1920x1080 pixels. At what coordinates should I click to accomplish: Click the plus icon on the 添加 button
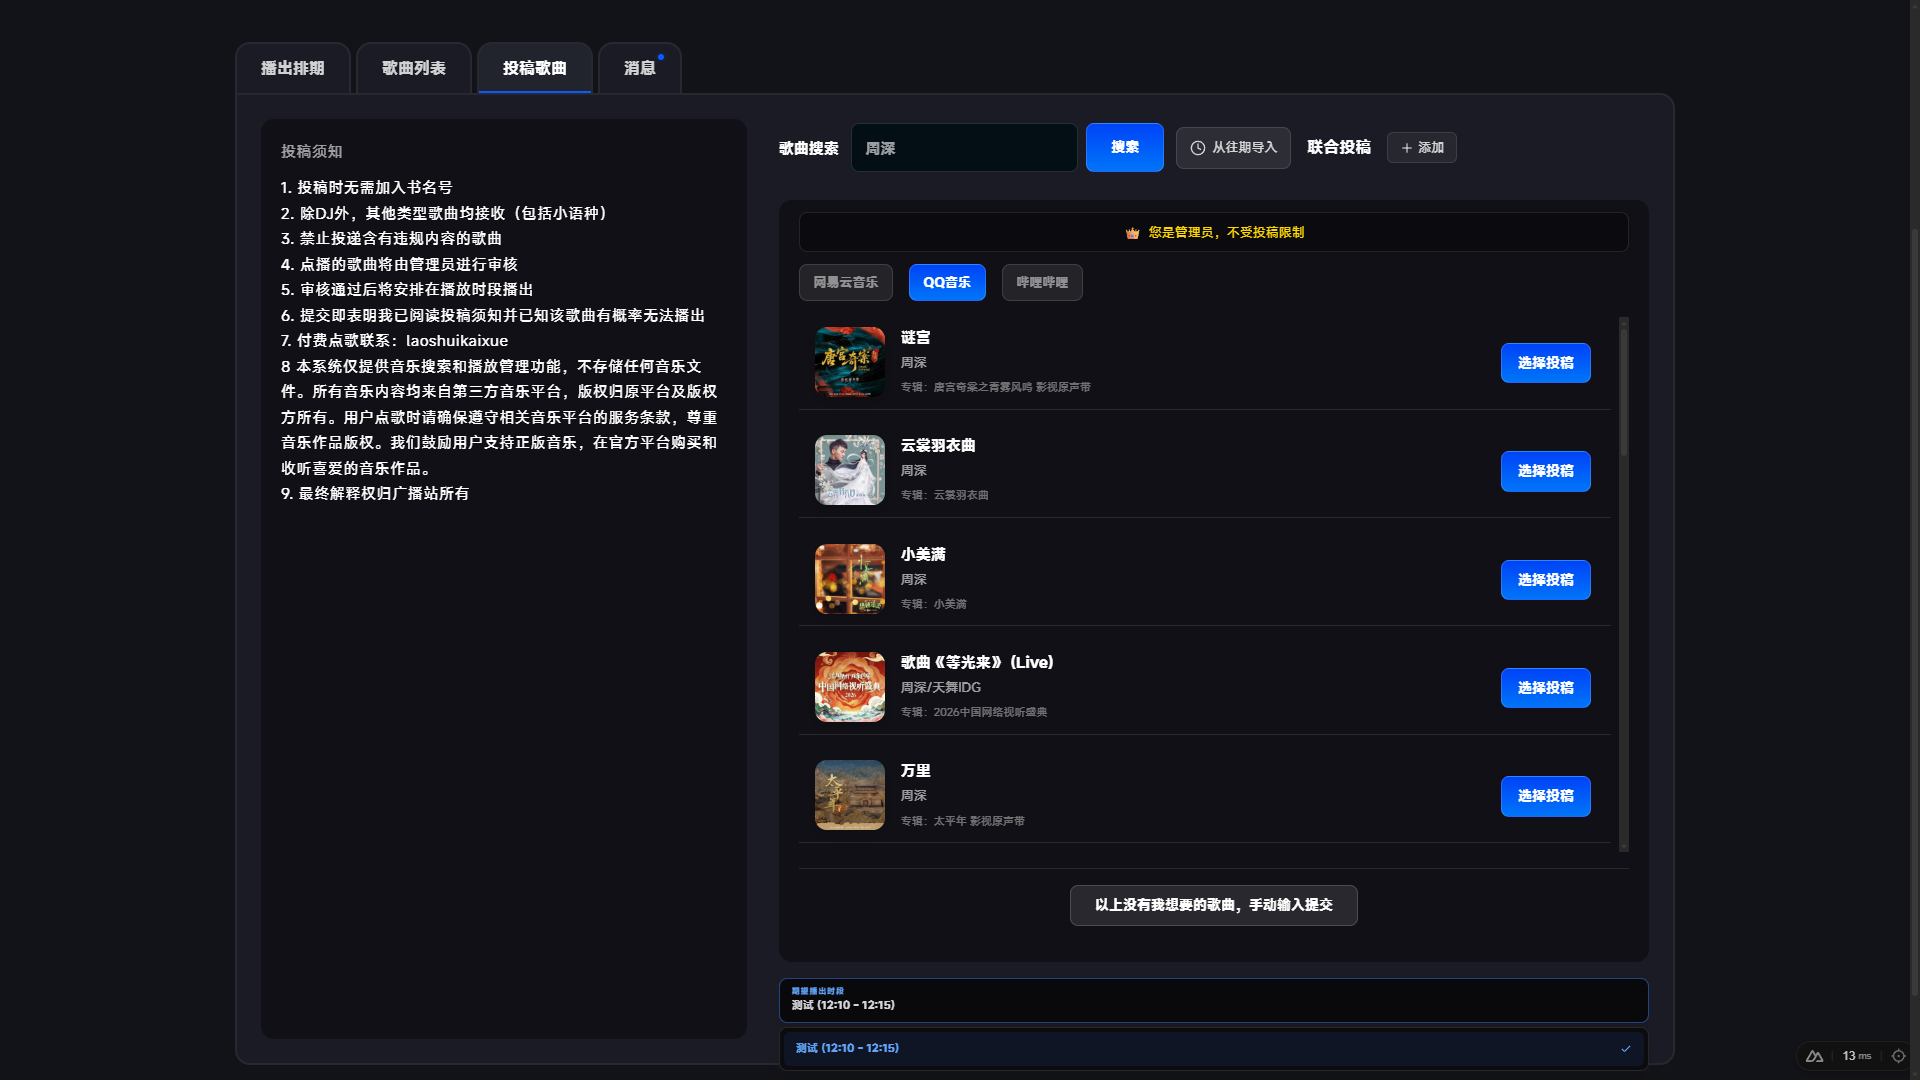pyautogui.click(x=1406, y=147)
